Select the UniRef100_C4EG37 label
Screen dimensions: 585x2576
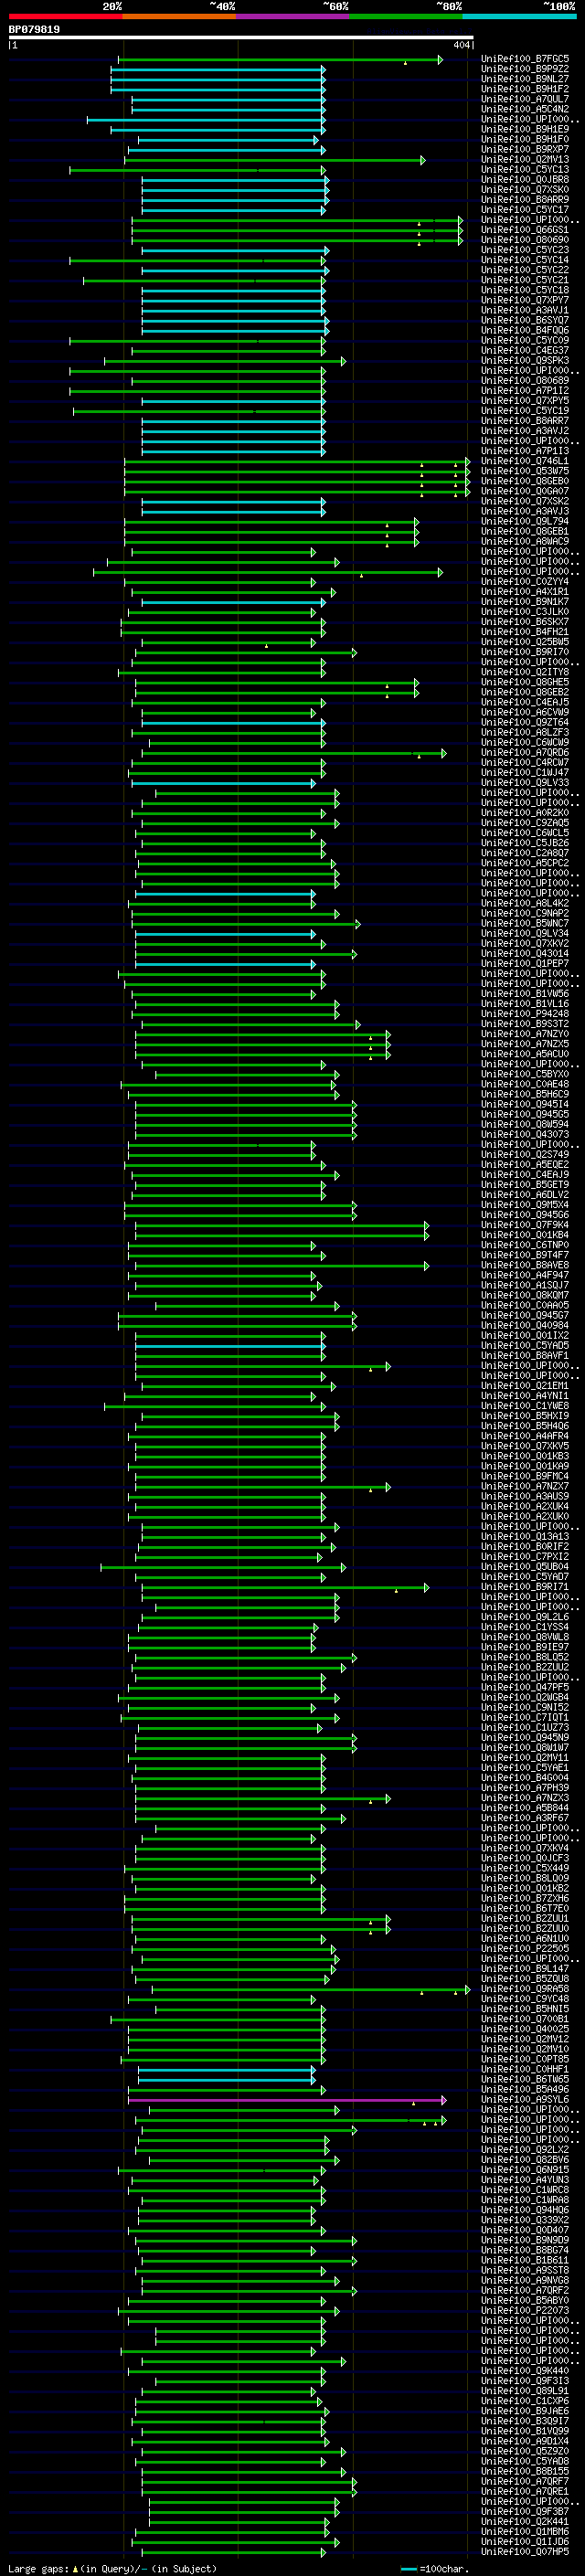pos(524,351)
